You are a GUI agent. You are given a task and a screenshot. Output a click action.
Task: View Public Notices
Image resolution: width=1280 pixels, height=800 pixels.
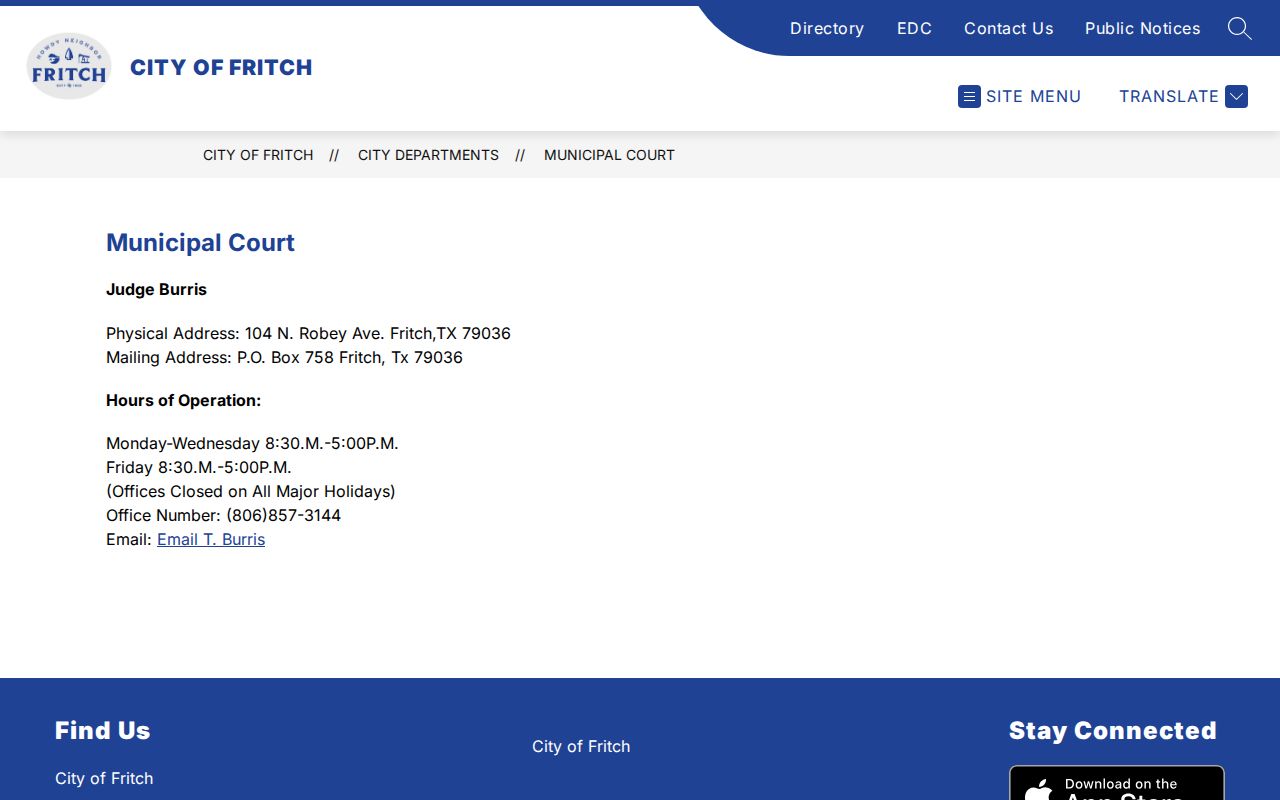point(1142,28)
